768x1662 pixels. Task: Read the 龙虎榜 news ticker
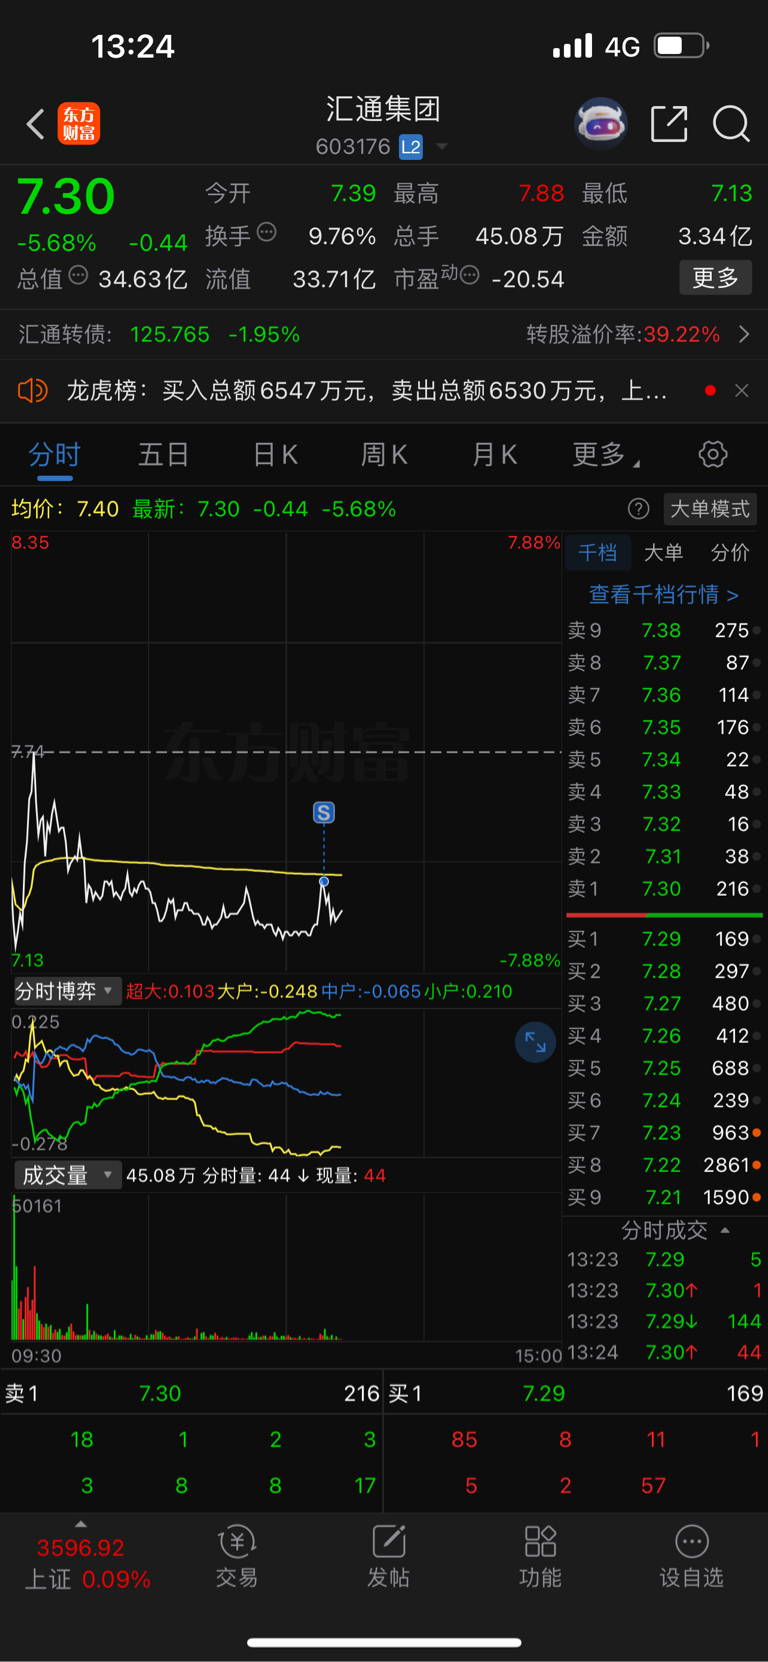(366, 390)
